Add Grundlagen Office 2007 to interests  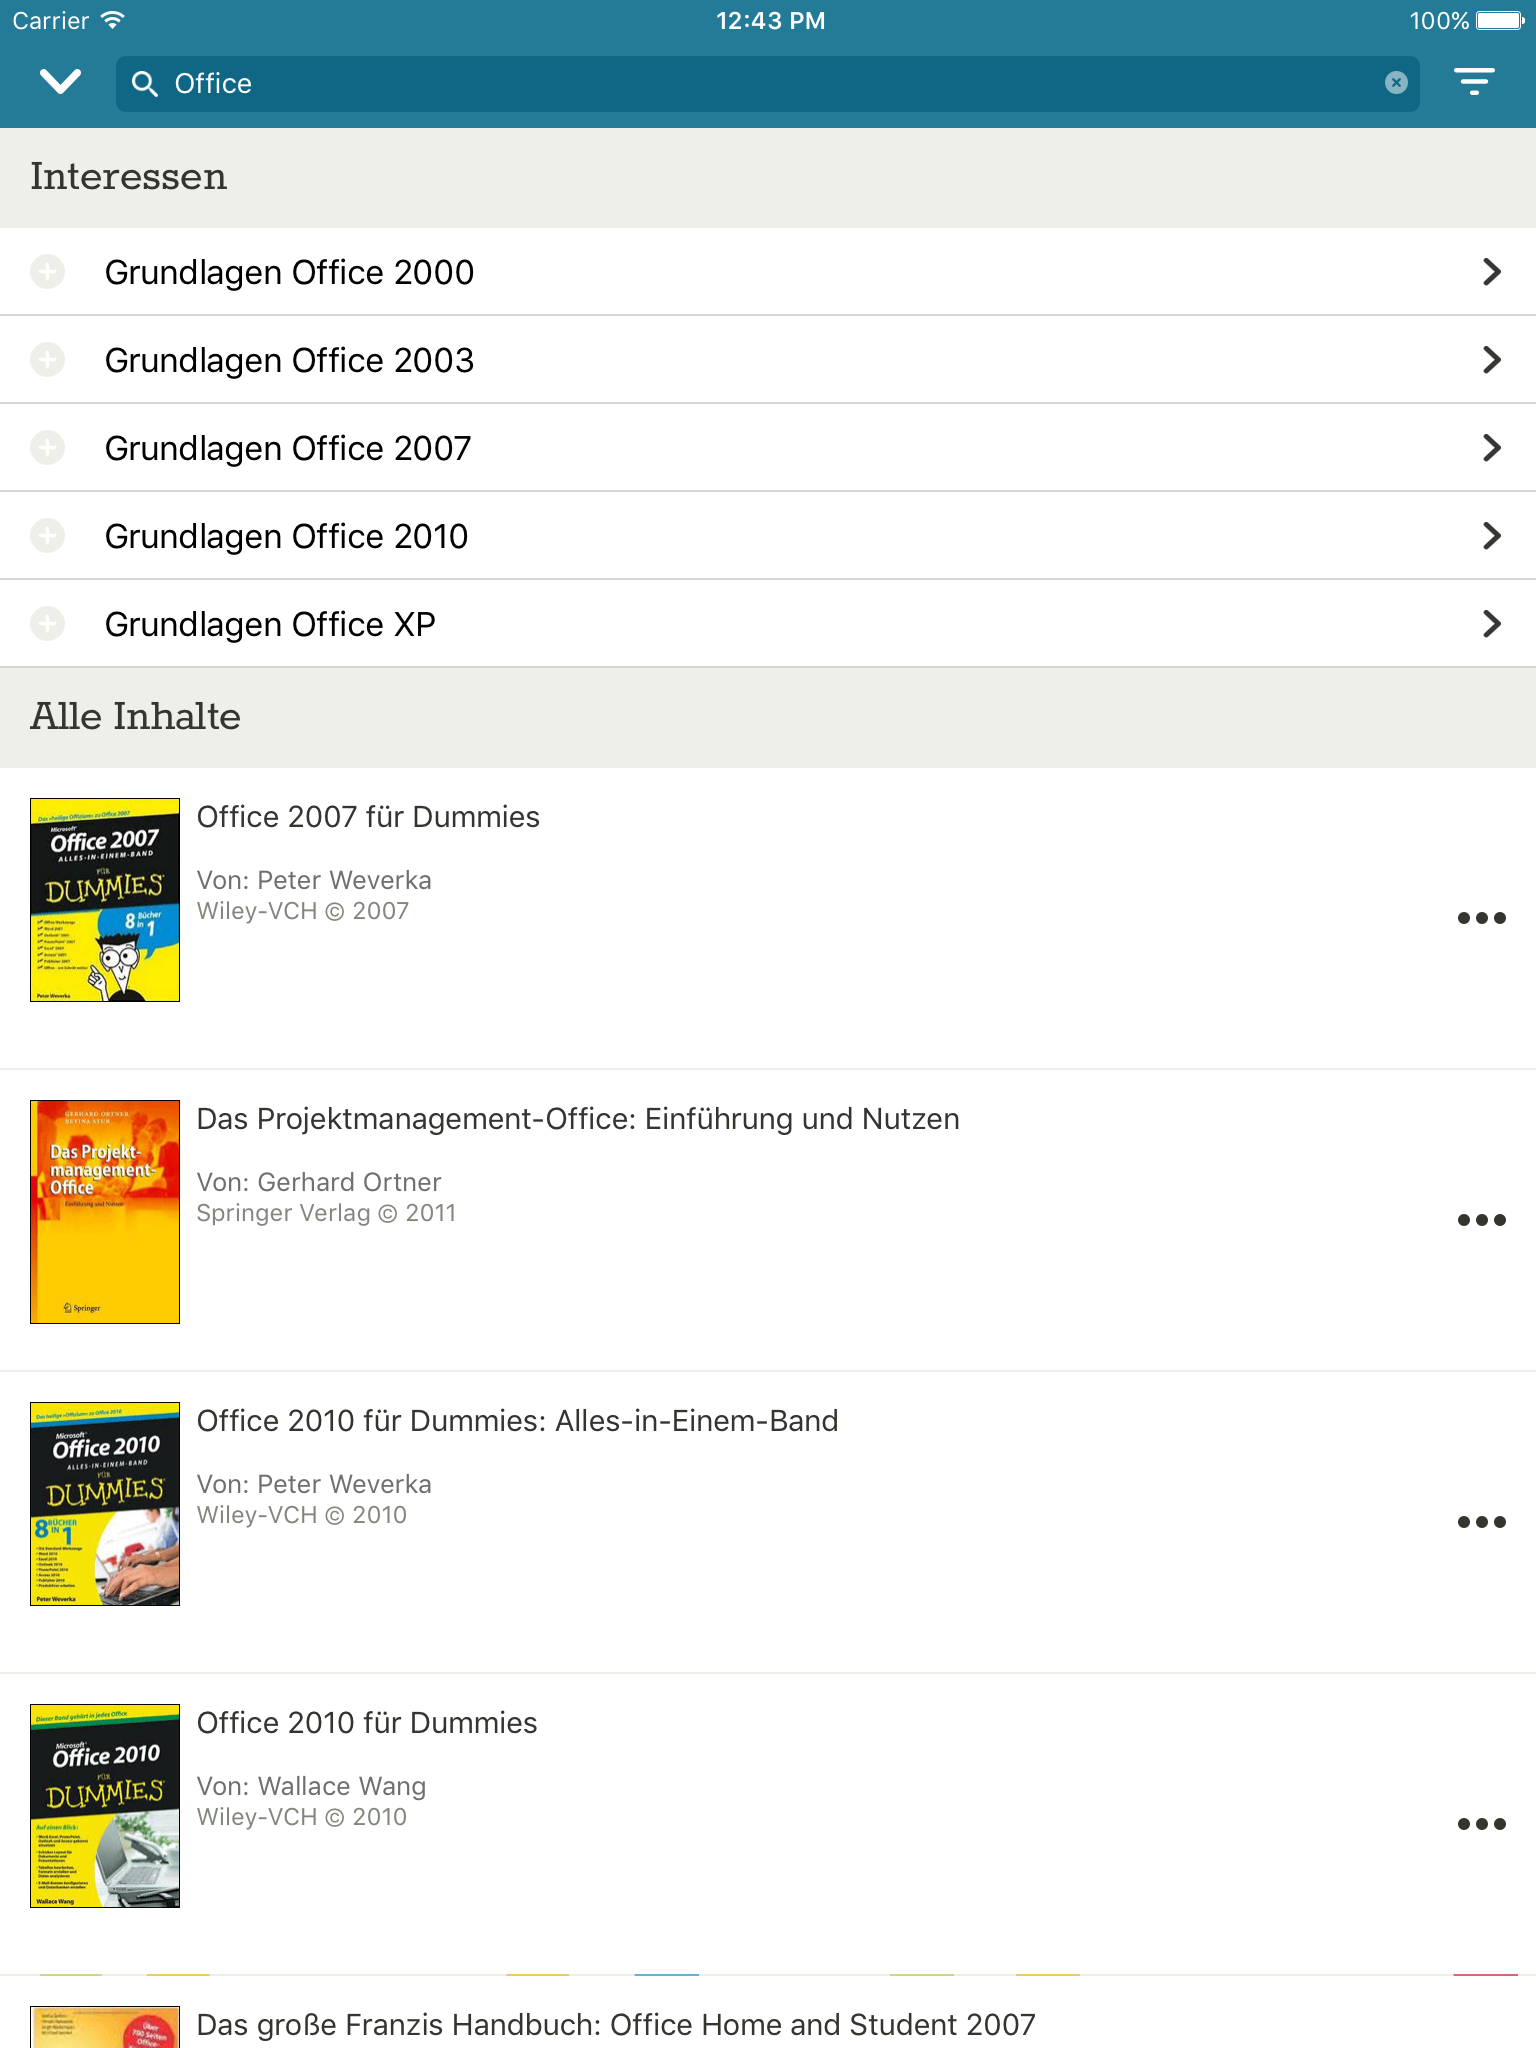(x=47, y=447)
